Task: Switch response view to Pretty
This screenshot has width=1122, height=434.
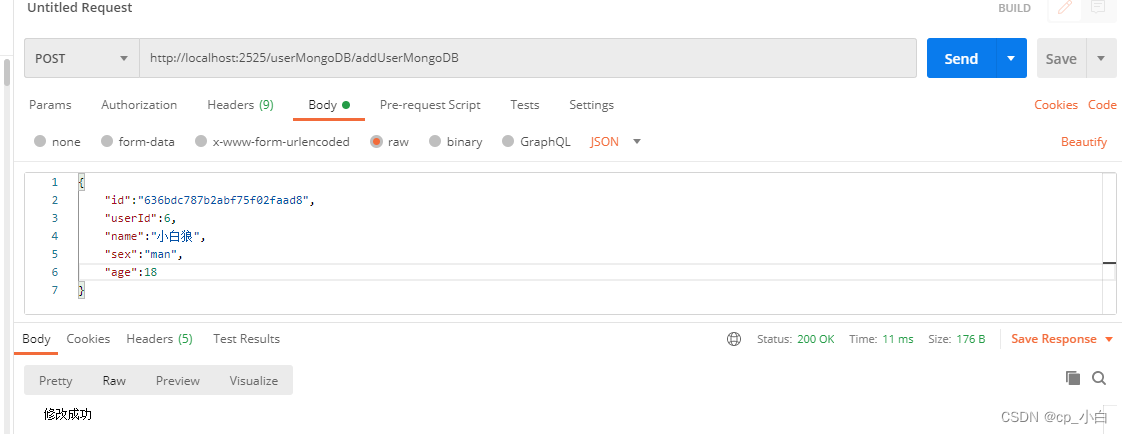Action: [55, 380]
